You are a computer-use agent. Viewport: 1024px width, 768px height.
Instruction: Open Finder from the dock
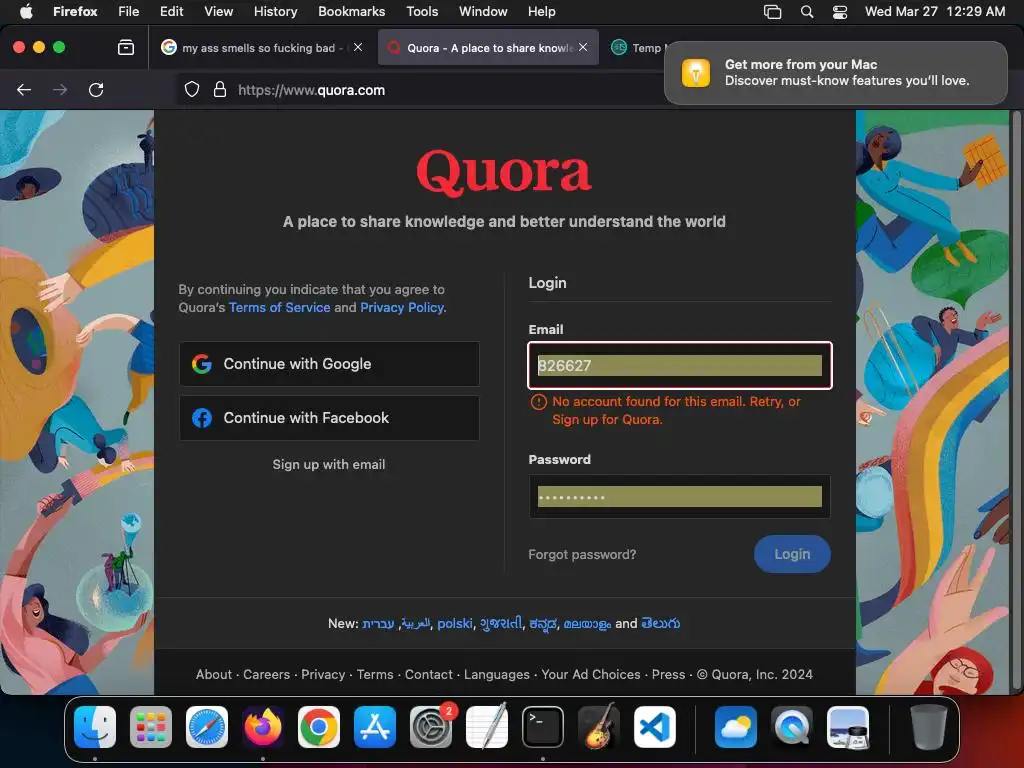point(95,727)
